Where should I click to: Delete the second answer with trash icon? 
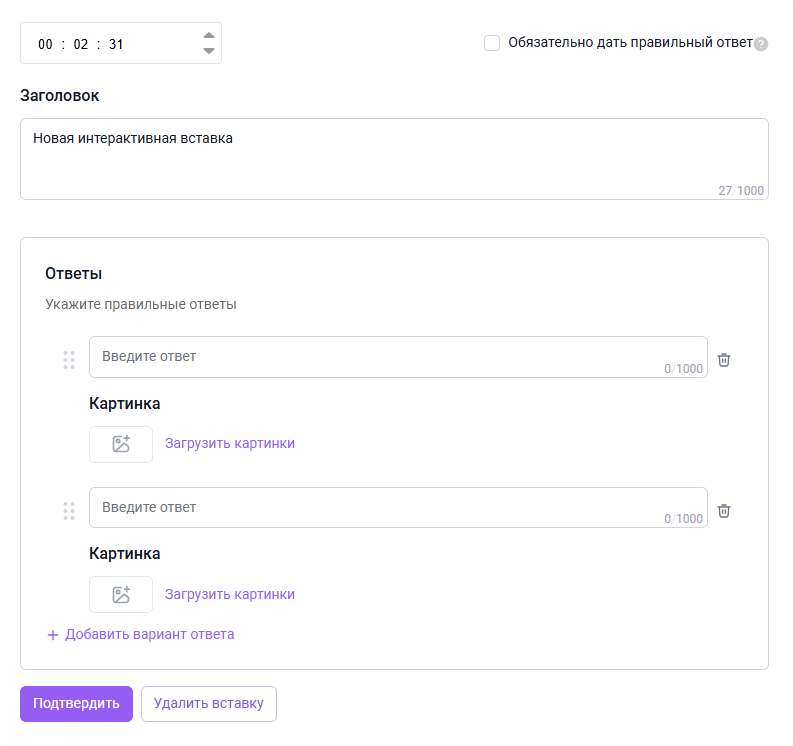point(724,511)
